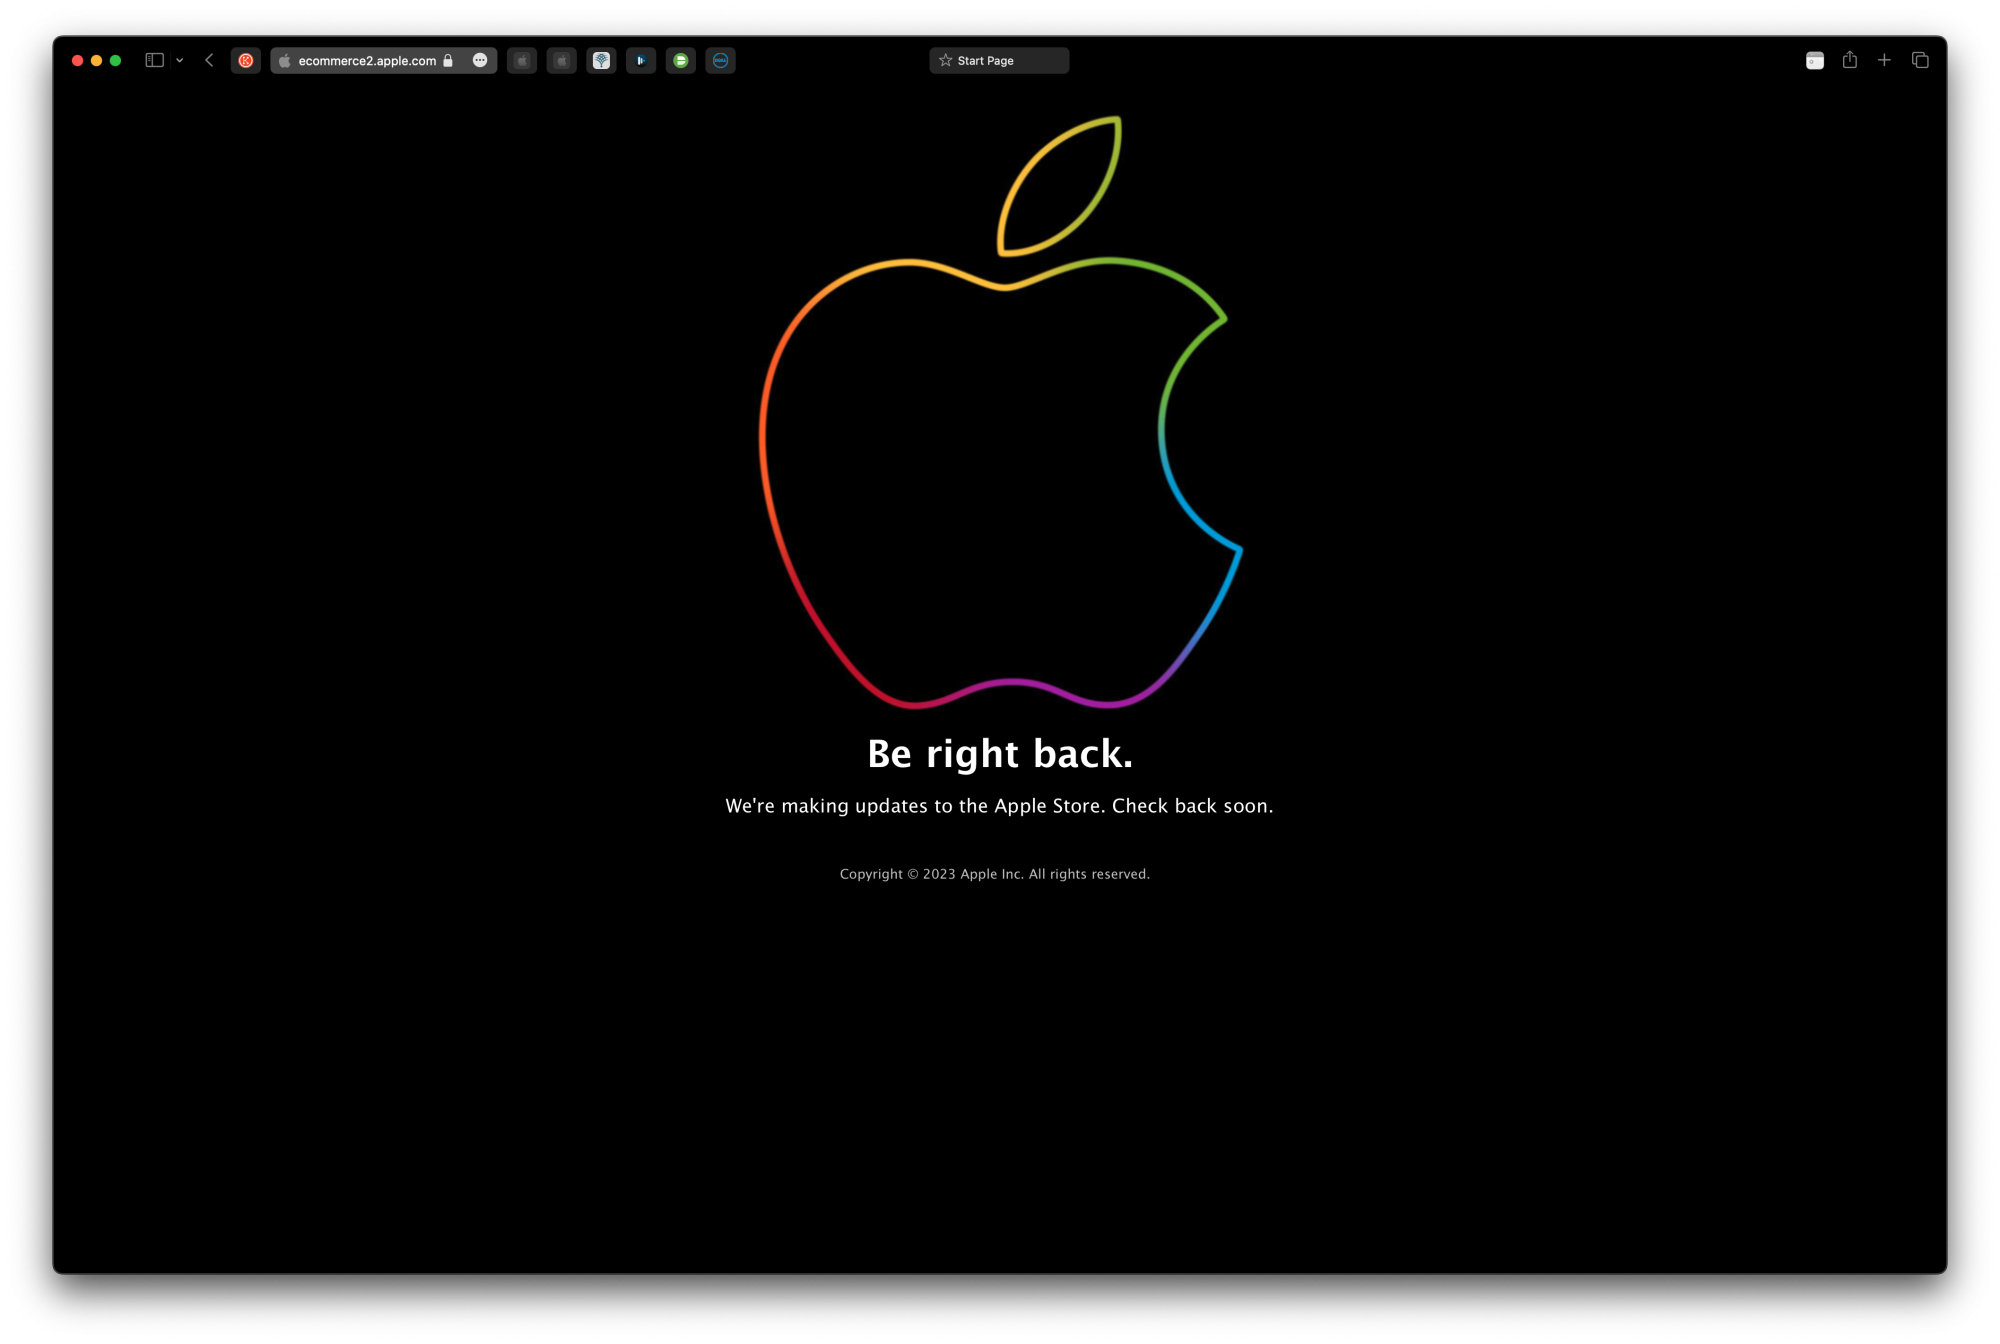Viewport: 2000px width, 1344px height.
Task: Click the white window extension icon
Action: point(1815,61)
